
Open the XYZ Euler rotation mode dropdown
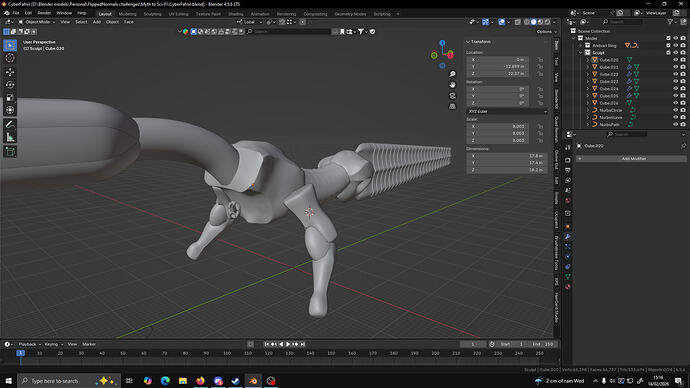pyautogui.click(x=507, y=111)
